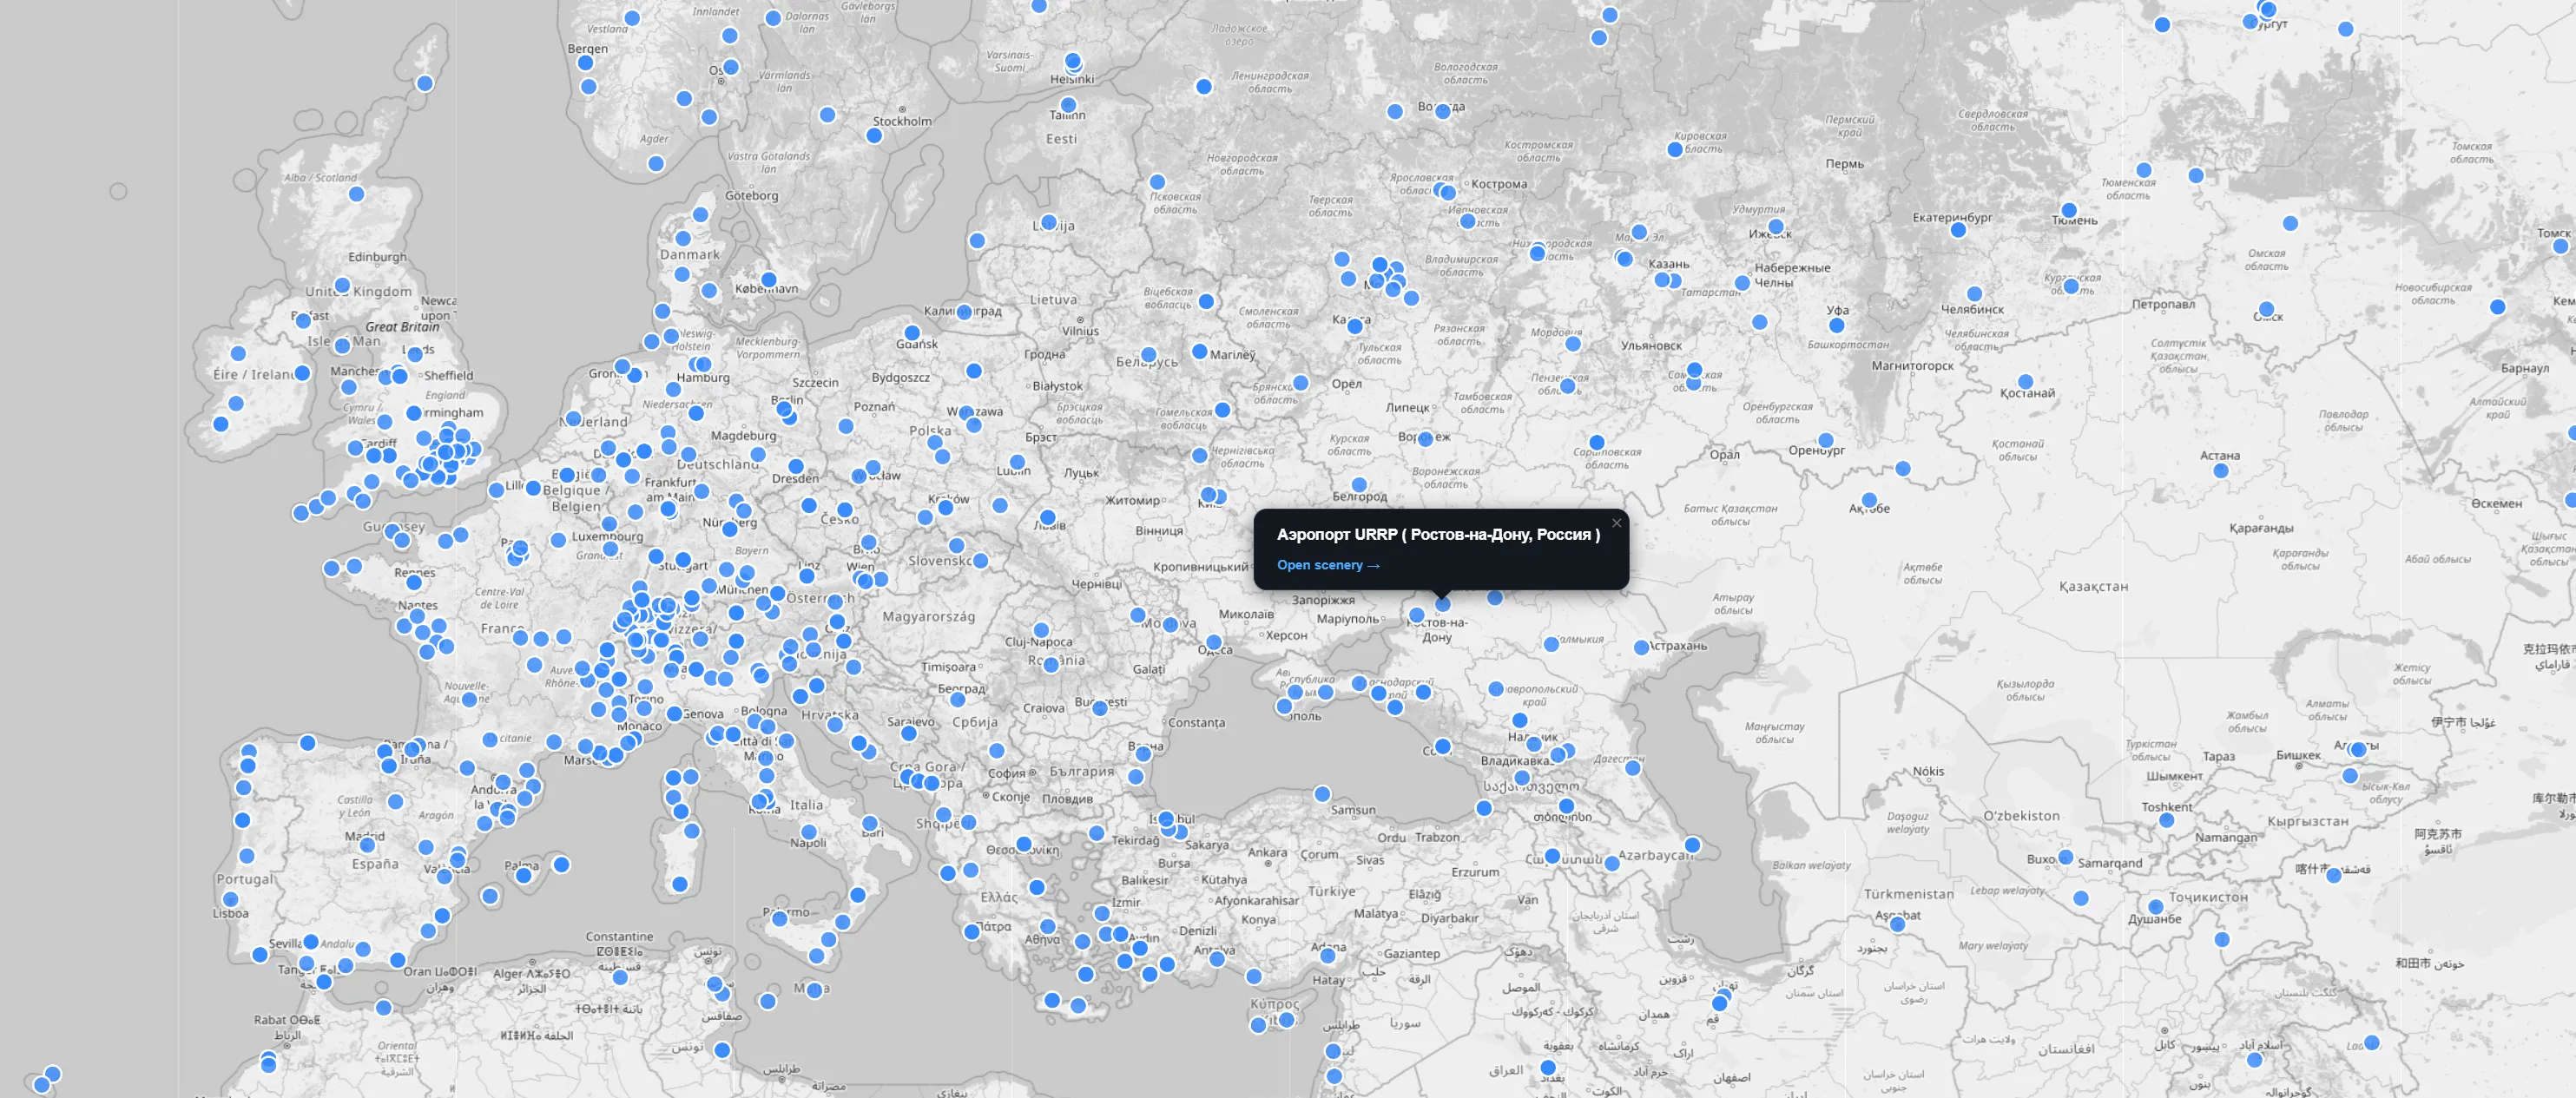Open the Birmingham airport marker
The height and width of the screenshot is (1098, 2576).
414,413
